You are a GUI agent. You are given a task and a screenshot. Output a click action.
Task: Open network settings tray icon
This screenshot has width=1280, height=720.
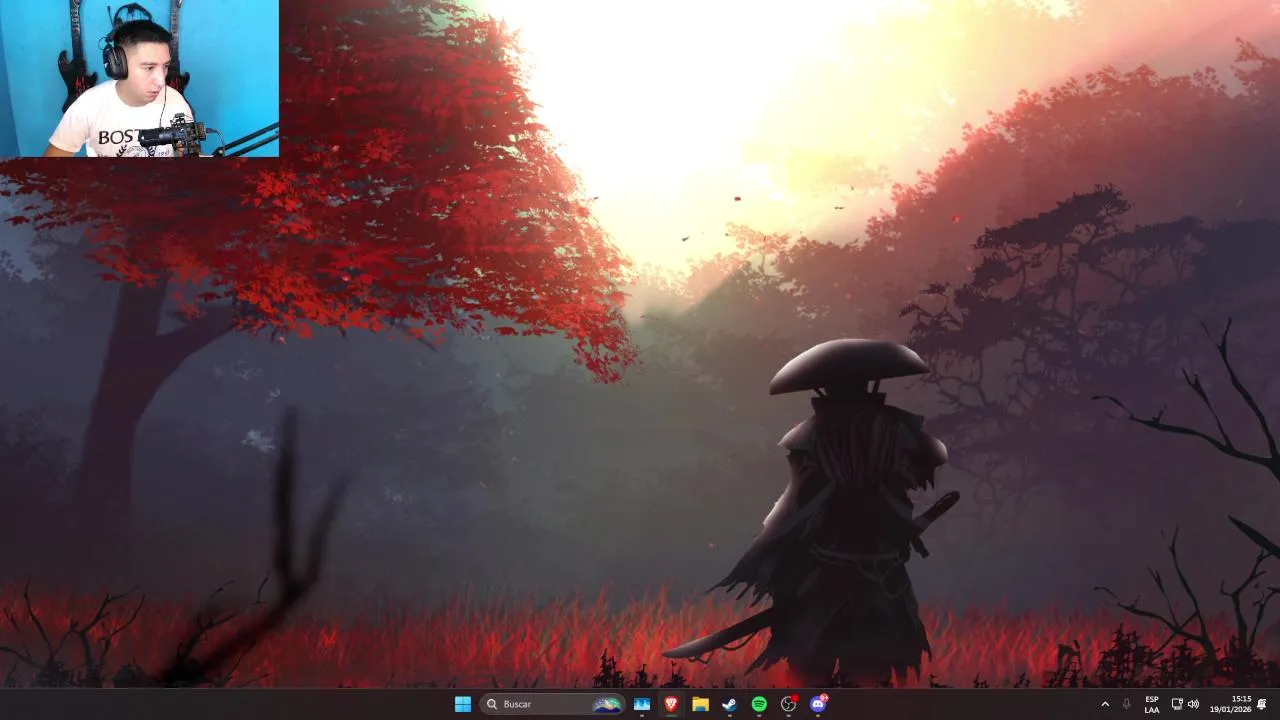1177,704
